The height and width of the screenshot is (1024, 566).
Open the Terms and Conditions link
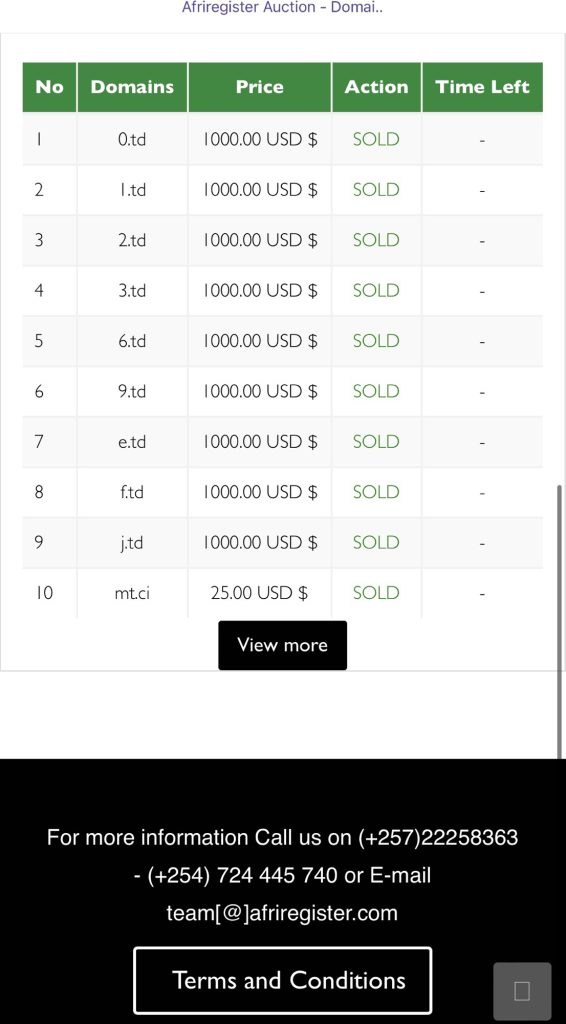click(x=283, y=980)
